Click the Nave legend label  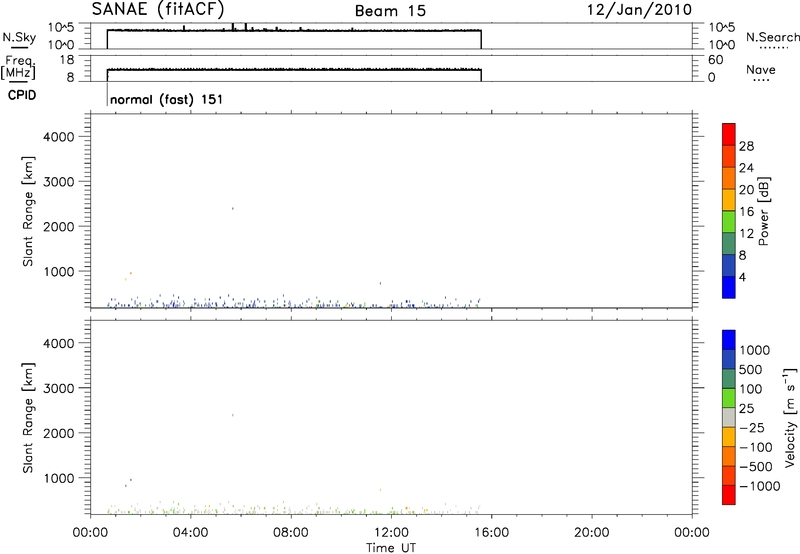[x=760, y=69]
